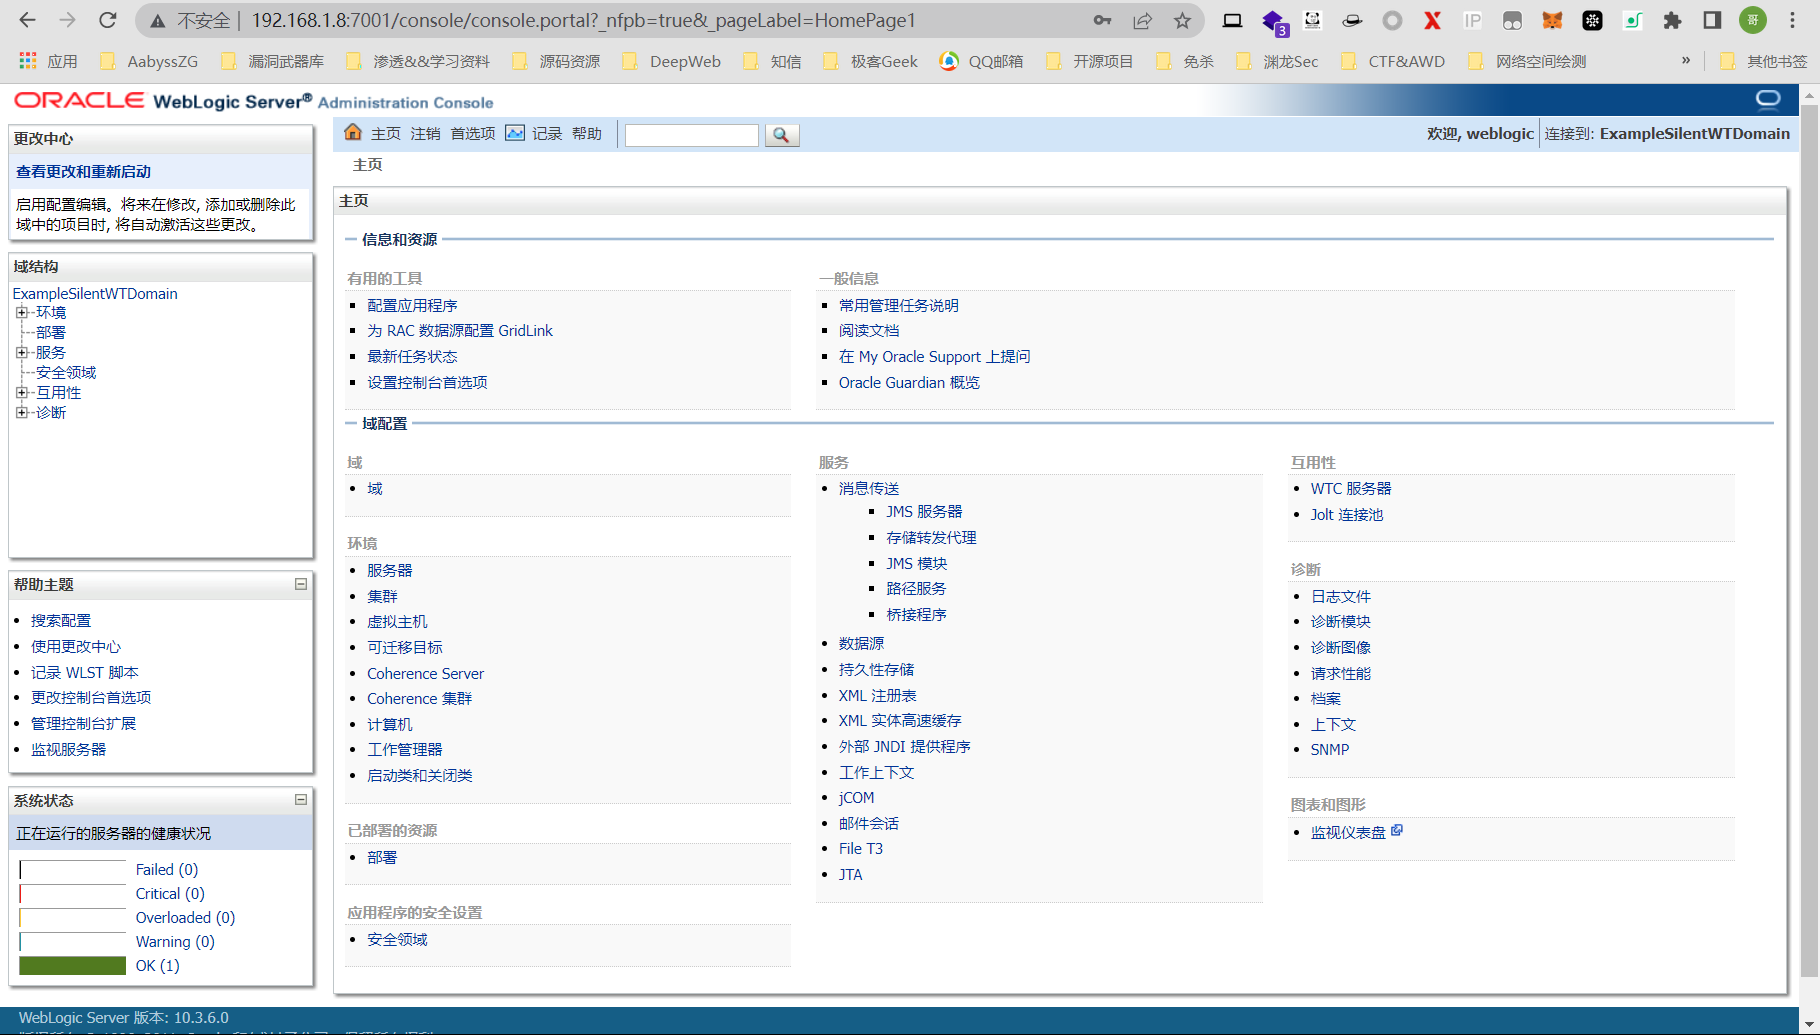
Task: Open the 配置应用程序 link
Action: click(412, 305)
